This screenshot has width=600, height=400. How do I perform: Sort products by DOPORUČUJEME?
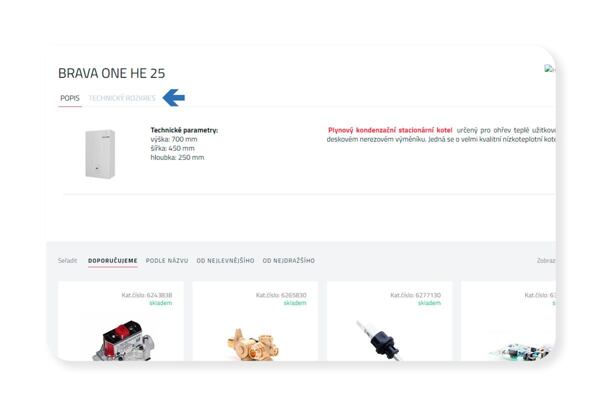112,261
